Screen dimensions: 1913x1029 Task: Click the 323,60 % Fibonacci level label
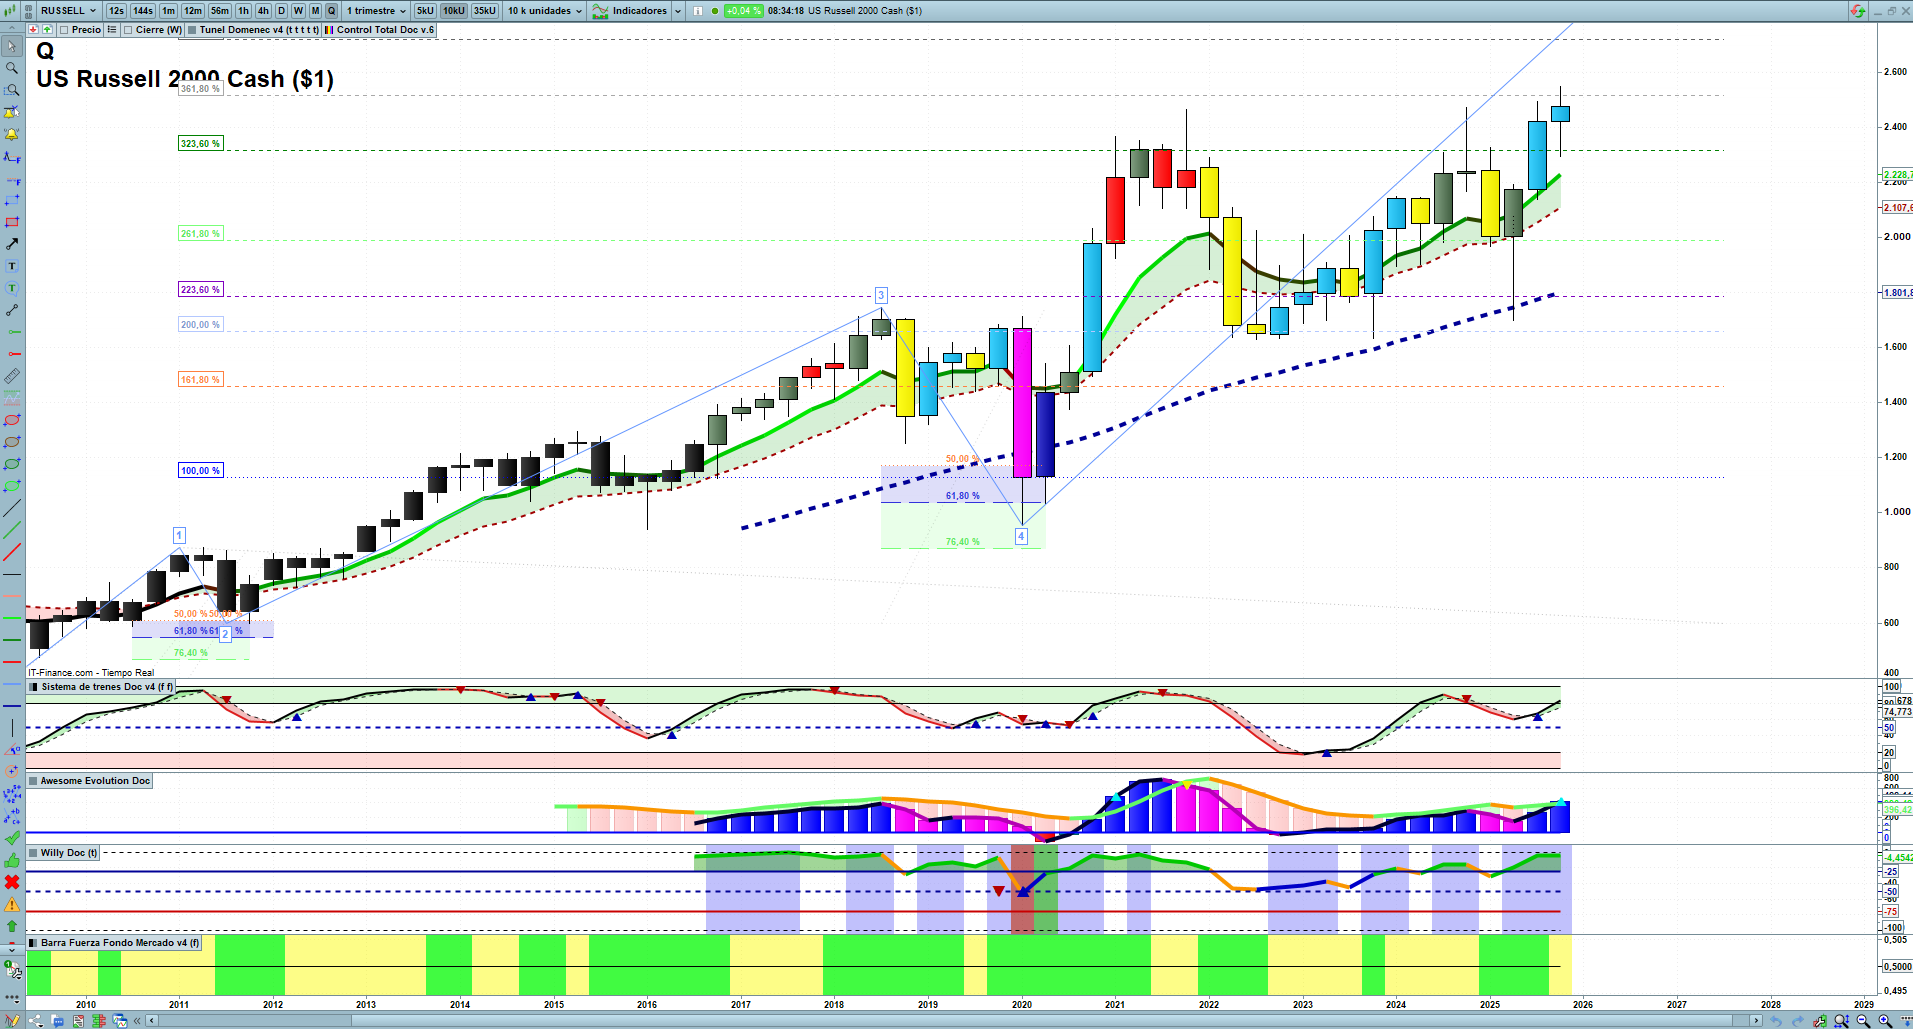tap(200, 144)
